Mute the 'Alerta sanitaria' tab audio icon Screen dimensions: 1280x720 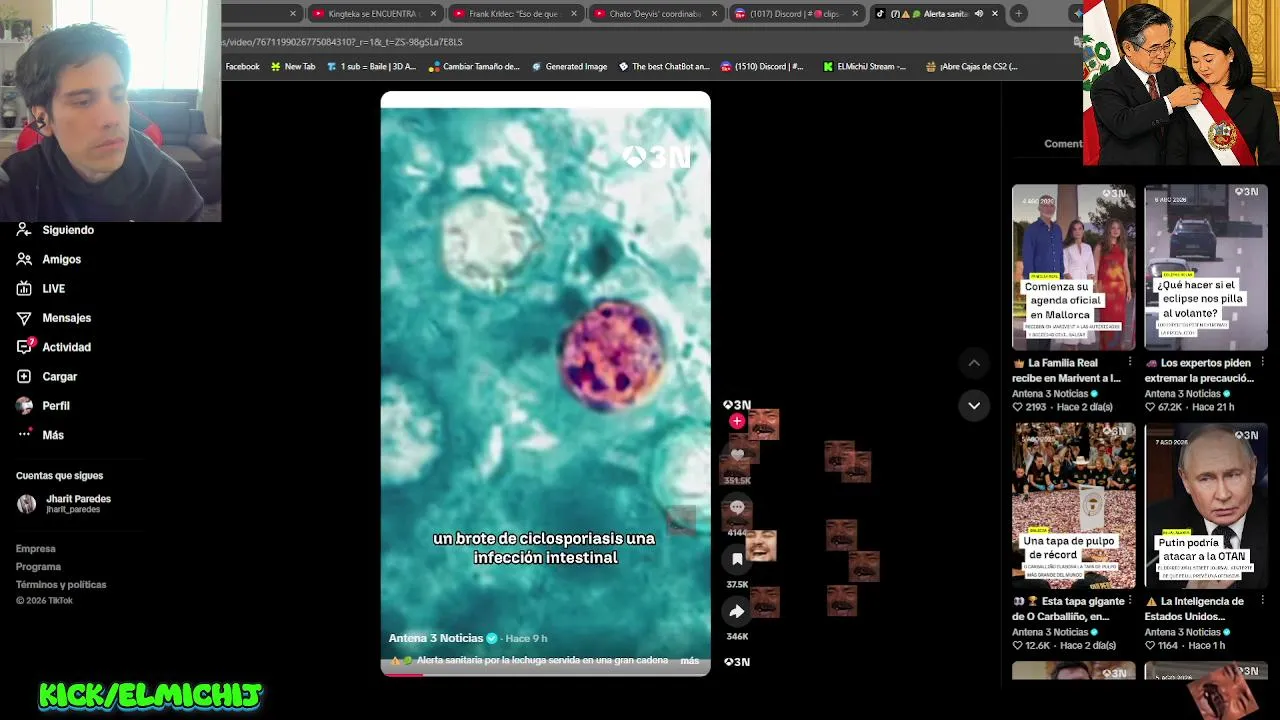coord(978,14)
